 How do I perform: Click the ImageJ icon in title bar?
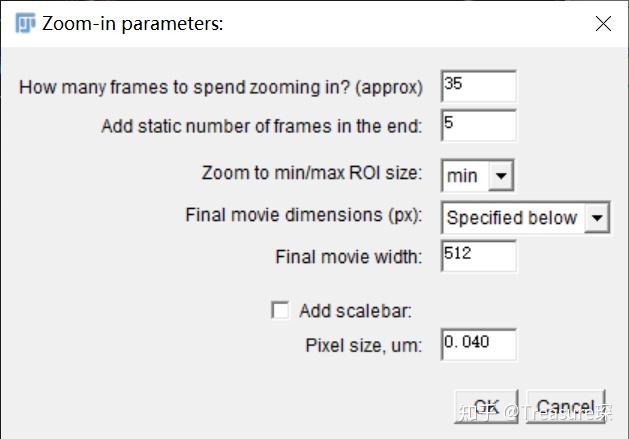(24, 23)
